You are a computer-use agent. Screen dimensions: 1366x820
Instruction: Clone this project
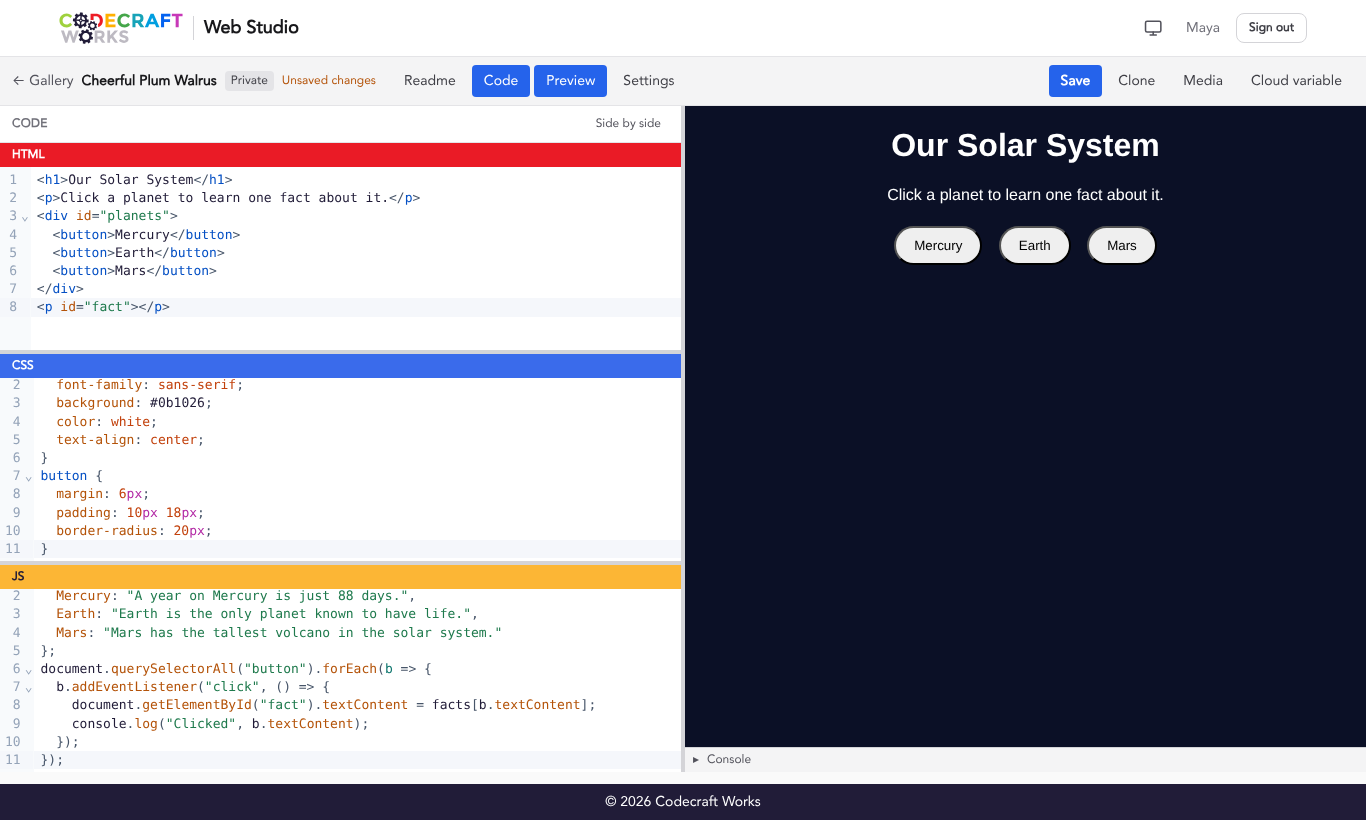1136,81
